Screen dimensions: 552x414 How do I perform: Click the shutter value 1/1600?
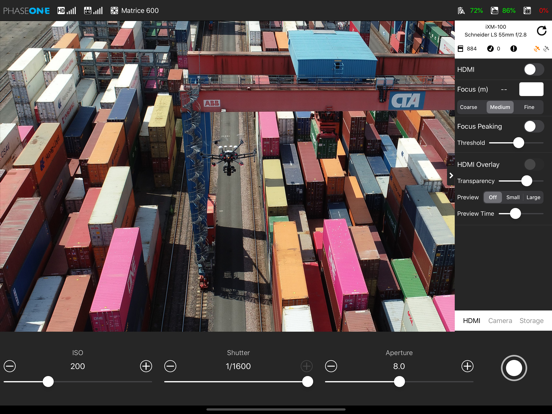(x=238, y=366)
